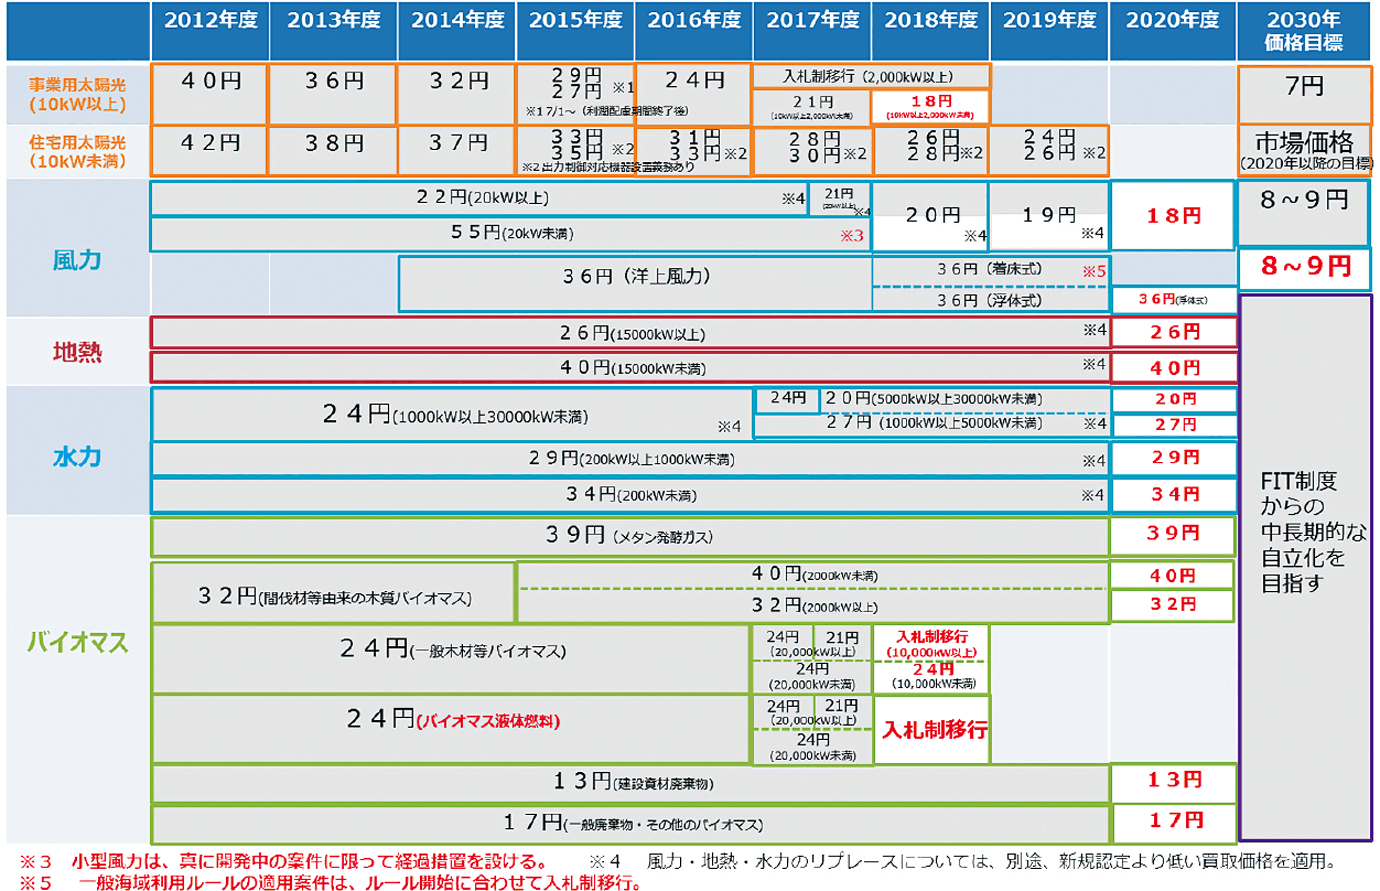Select 入札制移行 (10,000kW以上) biomass cell
This screenshot has width=1380, height=891.
[931, 643]
